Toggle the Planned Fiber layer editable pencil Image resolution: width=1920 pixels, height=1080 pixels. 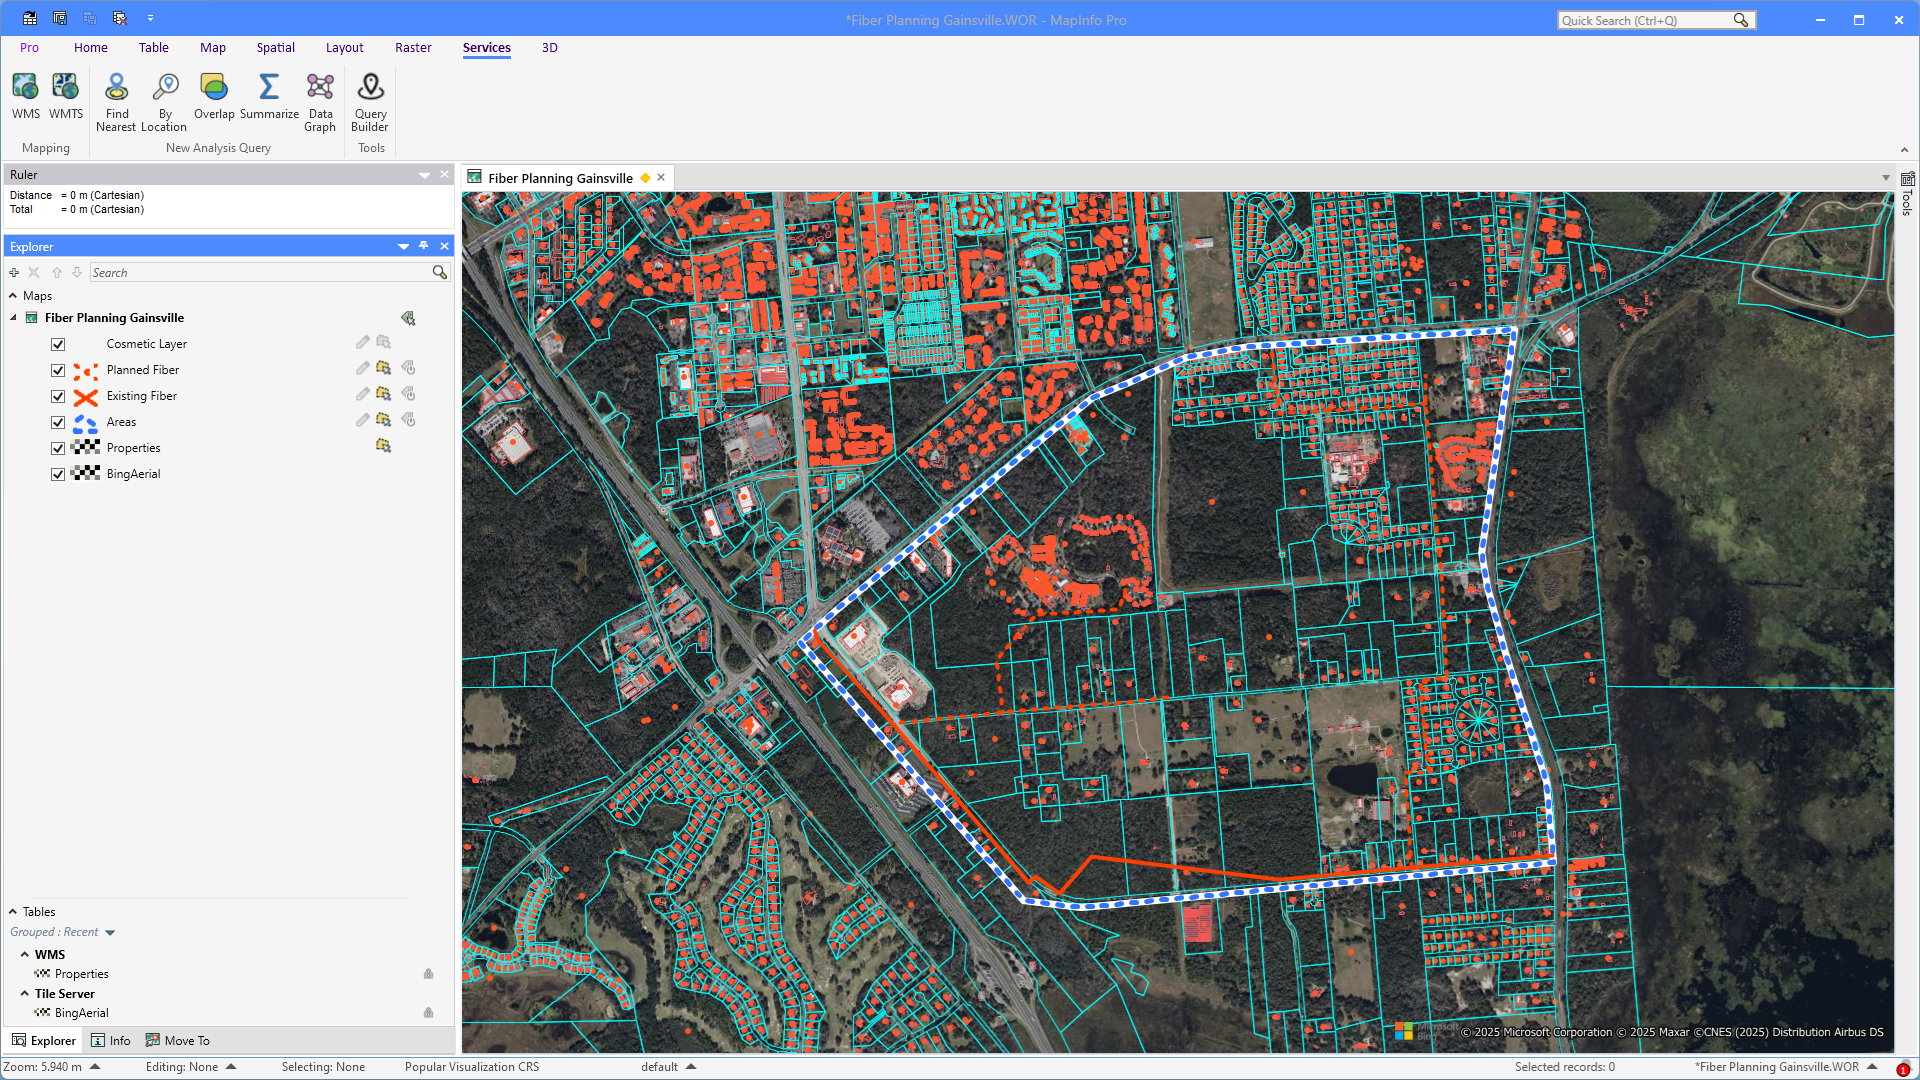point(363,368)
